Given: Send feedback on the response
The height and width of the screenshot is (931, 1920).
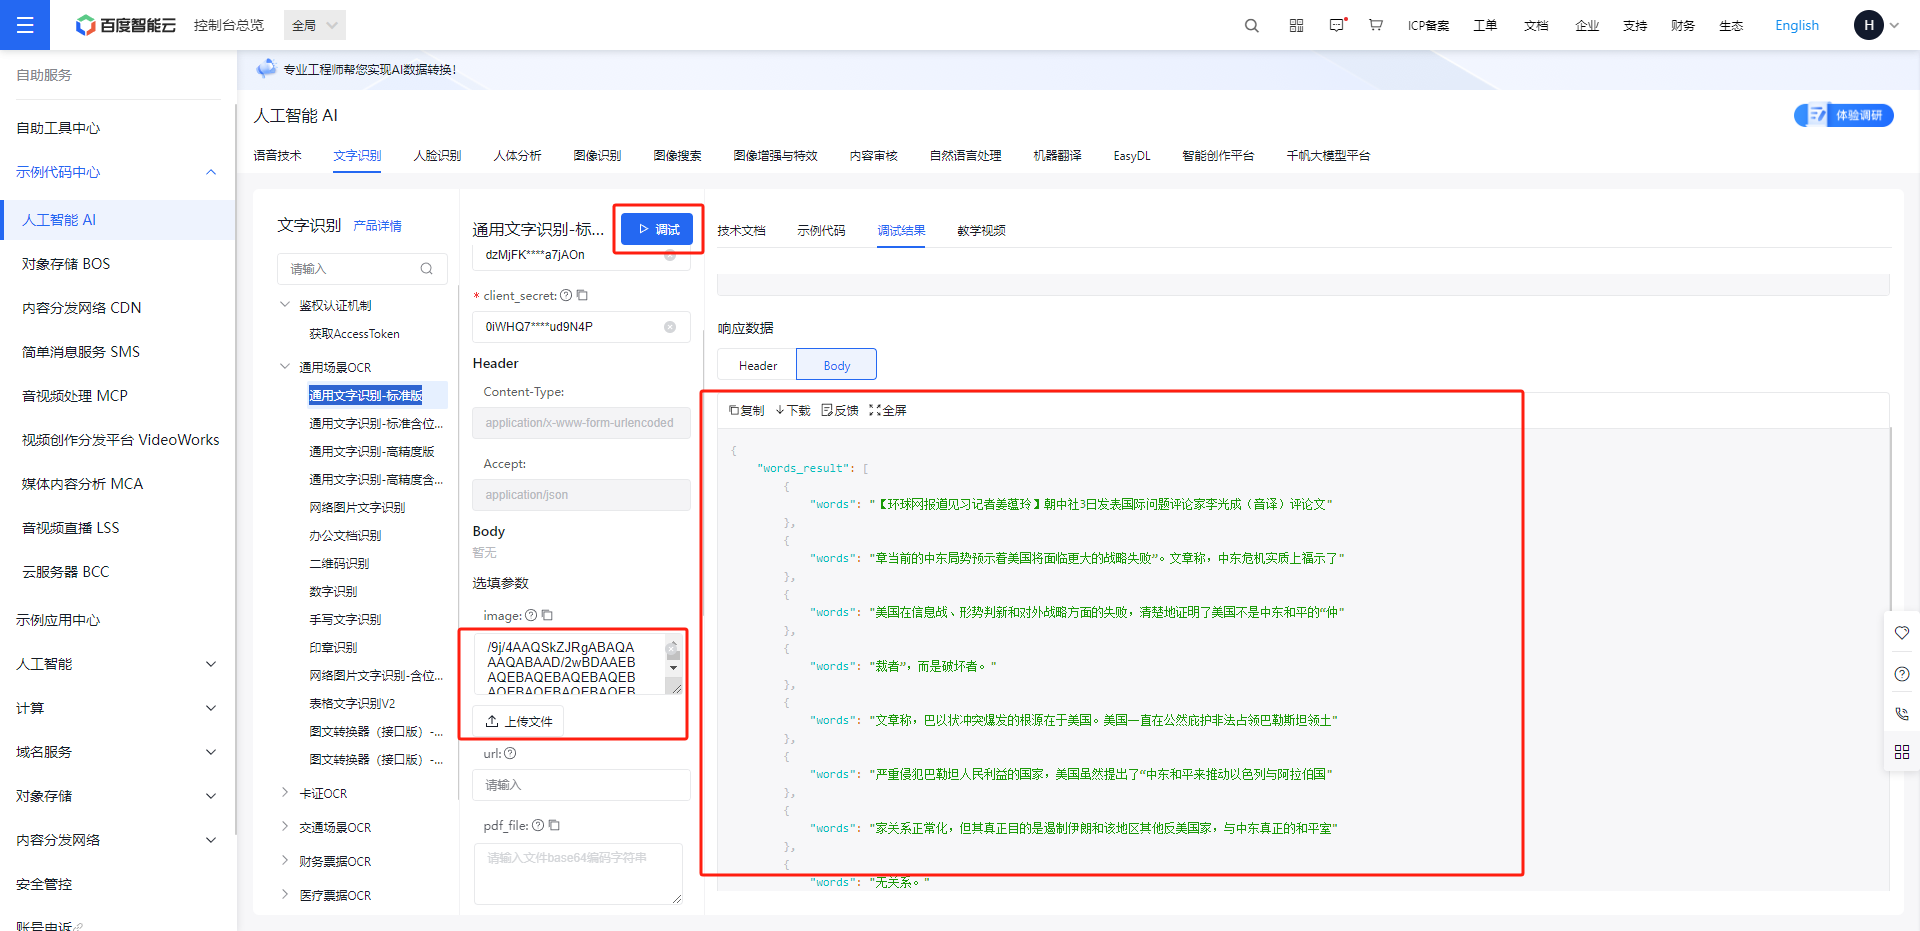Looking at the screenshot, I should tap(840, 410).
